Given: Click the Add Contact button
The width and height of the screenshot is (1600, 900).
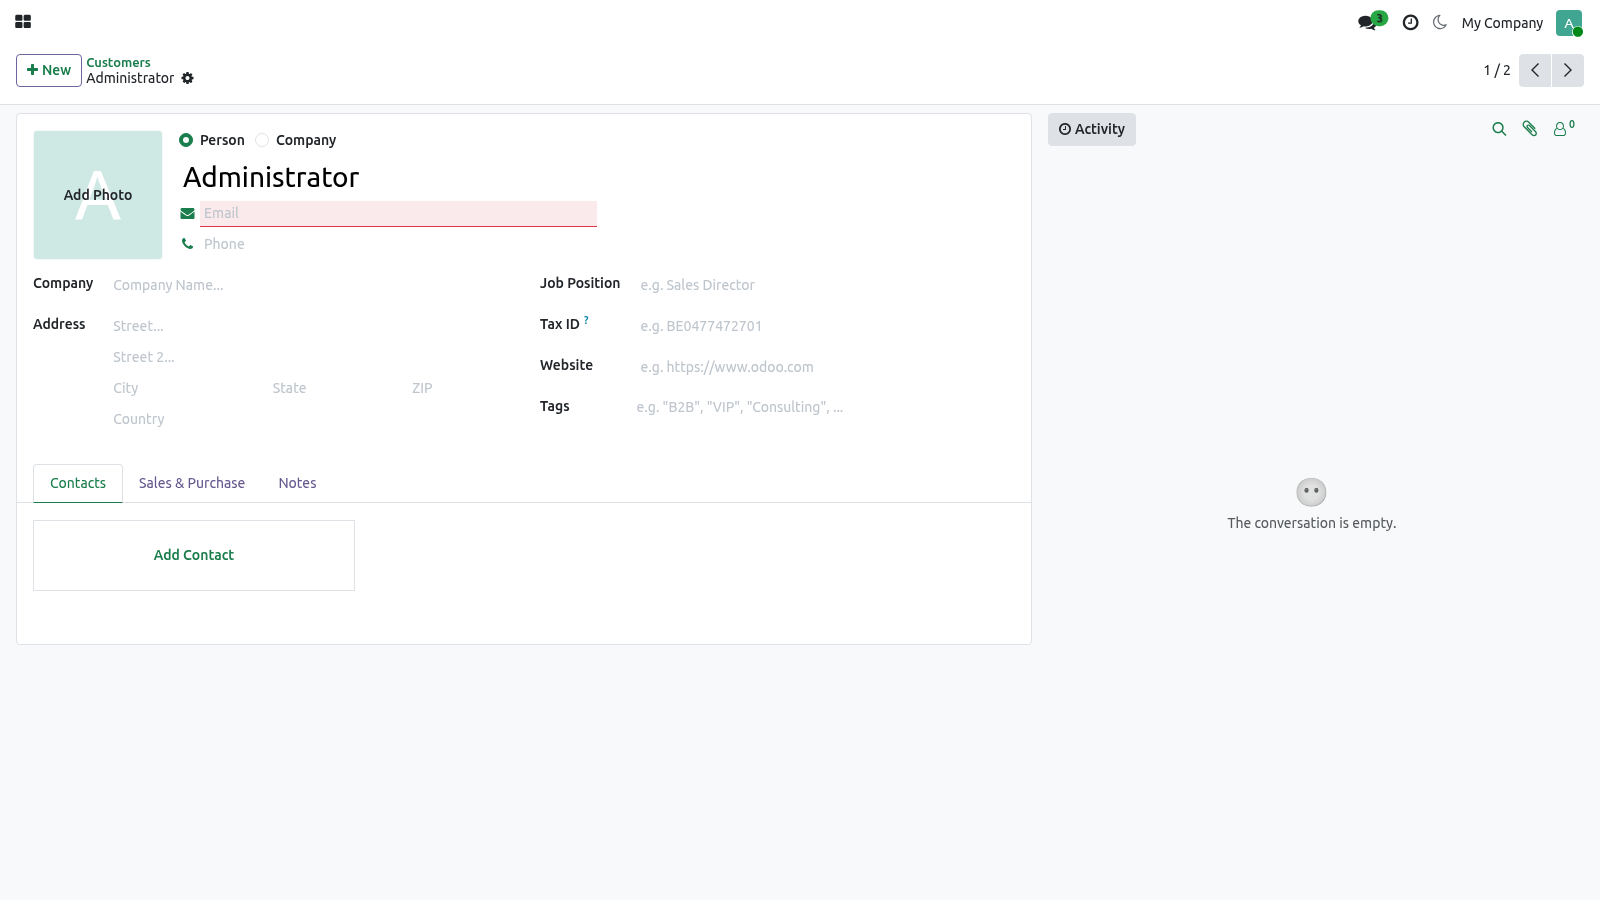Looking at the screenshot, I should 194,555.
